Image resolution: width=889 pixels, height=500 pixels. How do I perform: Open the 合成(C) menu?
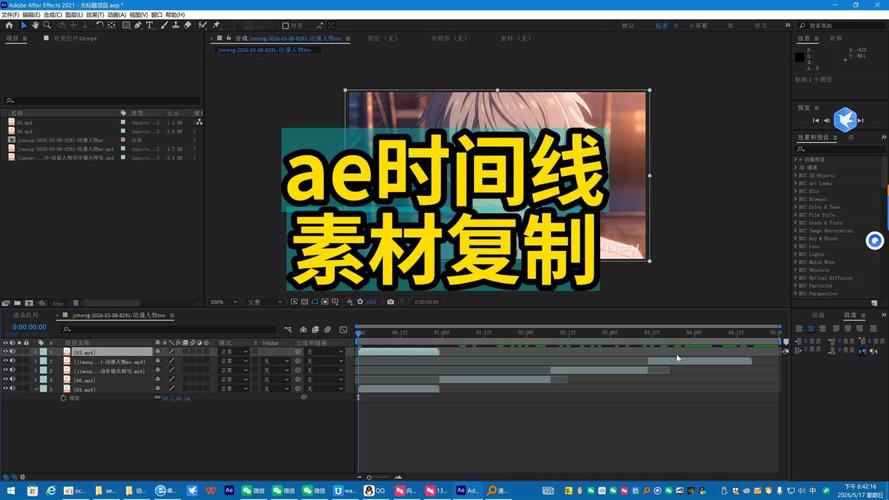pyautogui.click(x=53, y=15)
